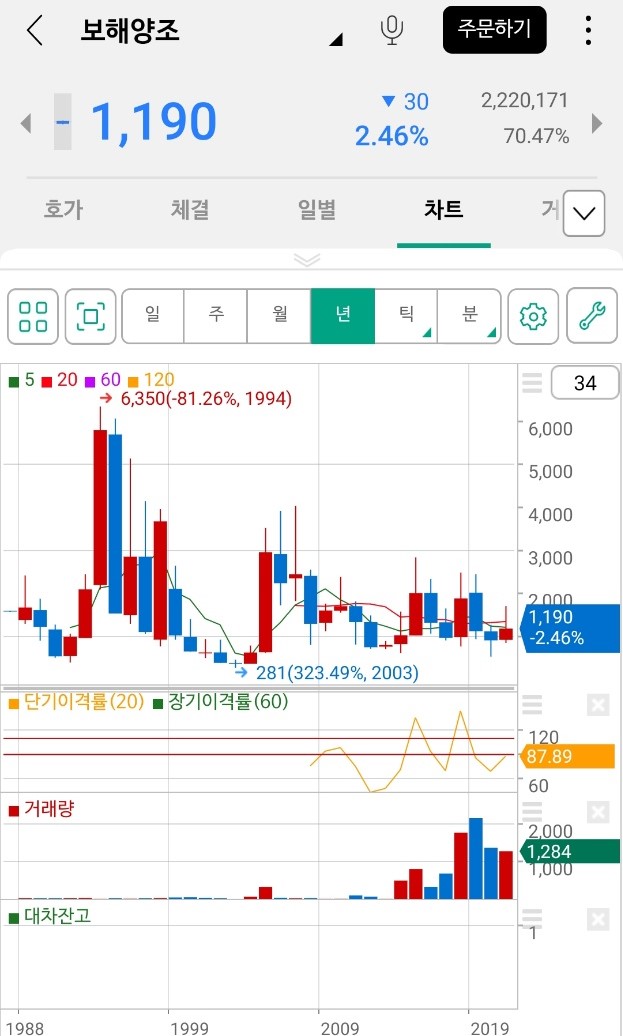Close the 단기이격률 indicator panel
623x1036 pixels.
598,705
